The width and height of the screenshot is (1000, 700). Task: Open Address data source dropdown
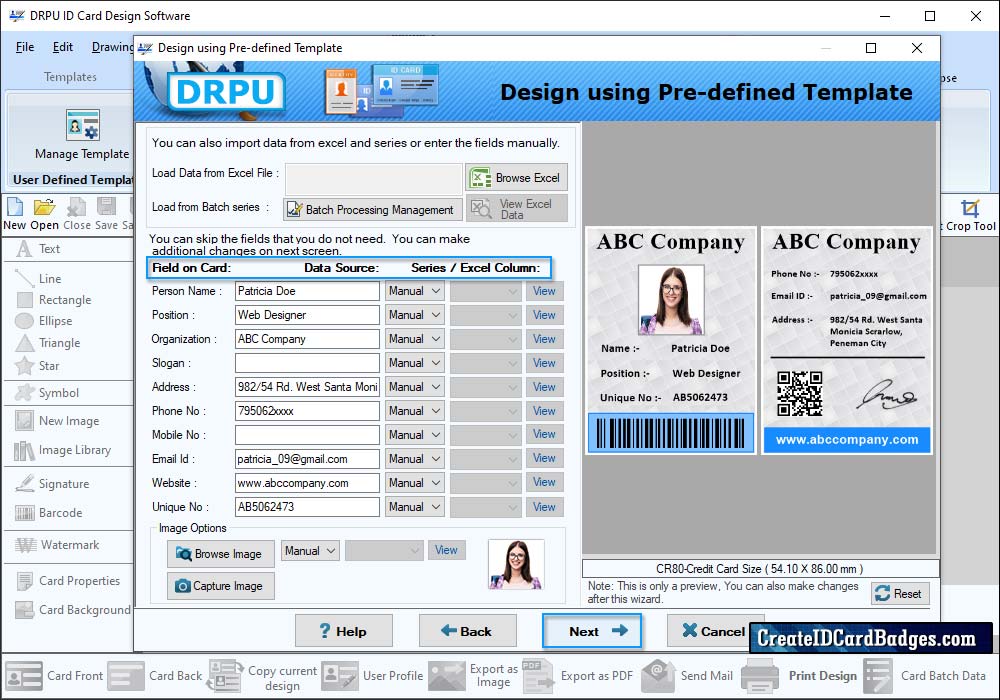(415, 387)
